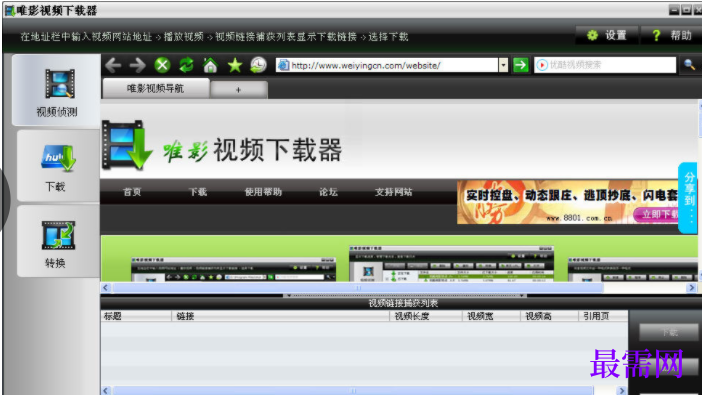Click the URL address field
702x395 pixels.
pyautogui.click(x=387, y=65)
